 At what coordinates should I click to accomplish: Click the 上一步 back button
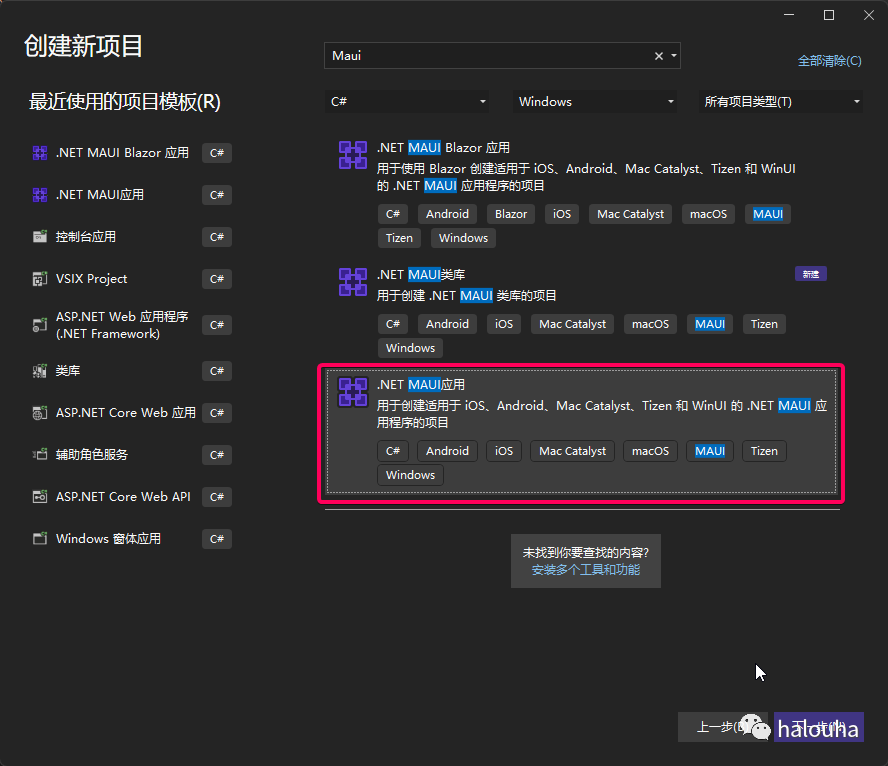(723, 727)
